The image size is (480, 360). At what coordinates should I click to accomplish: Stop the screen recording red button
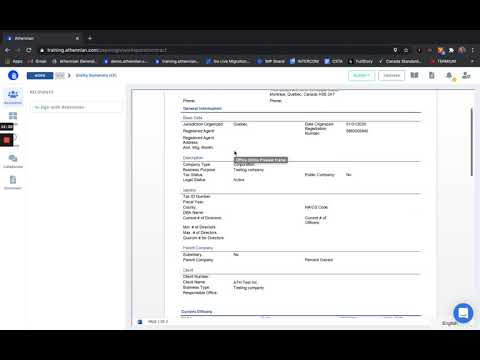[6, 140]
